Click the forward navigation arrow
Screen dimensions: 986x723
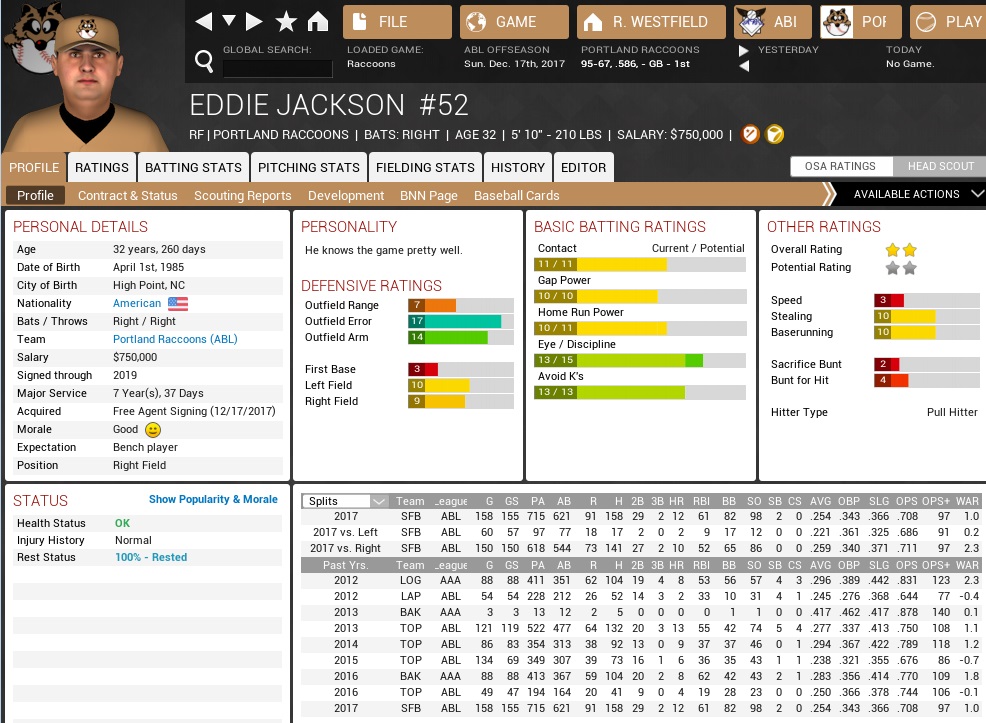pos(254,22)
